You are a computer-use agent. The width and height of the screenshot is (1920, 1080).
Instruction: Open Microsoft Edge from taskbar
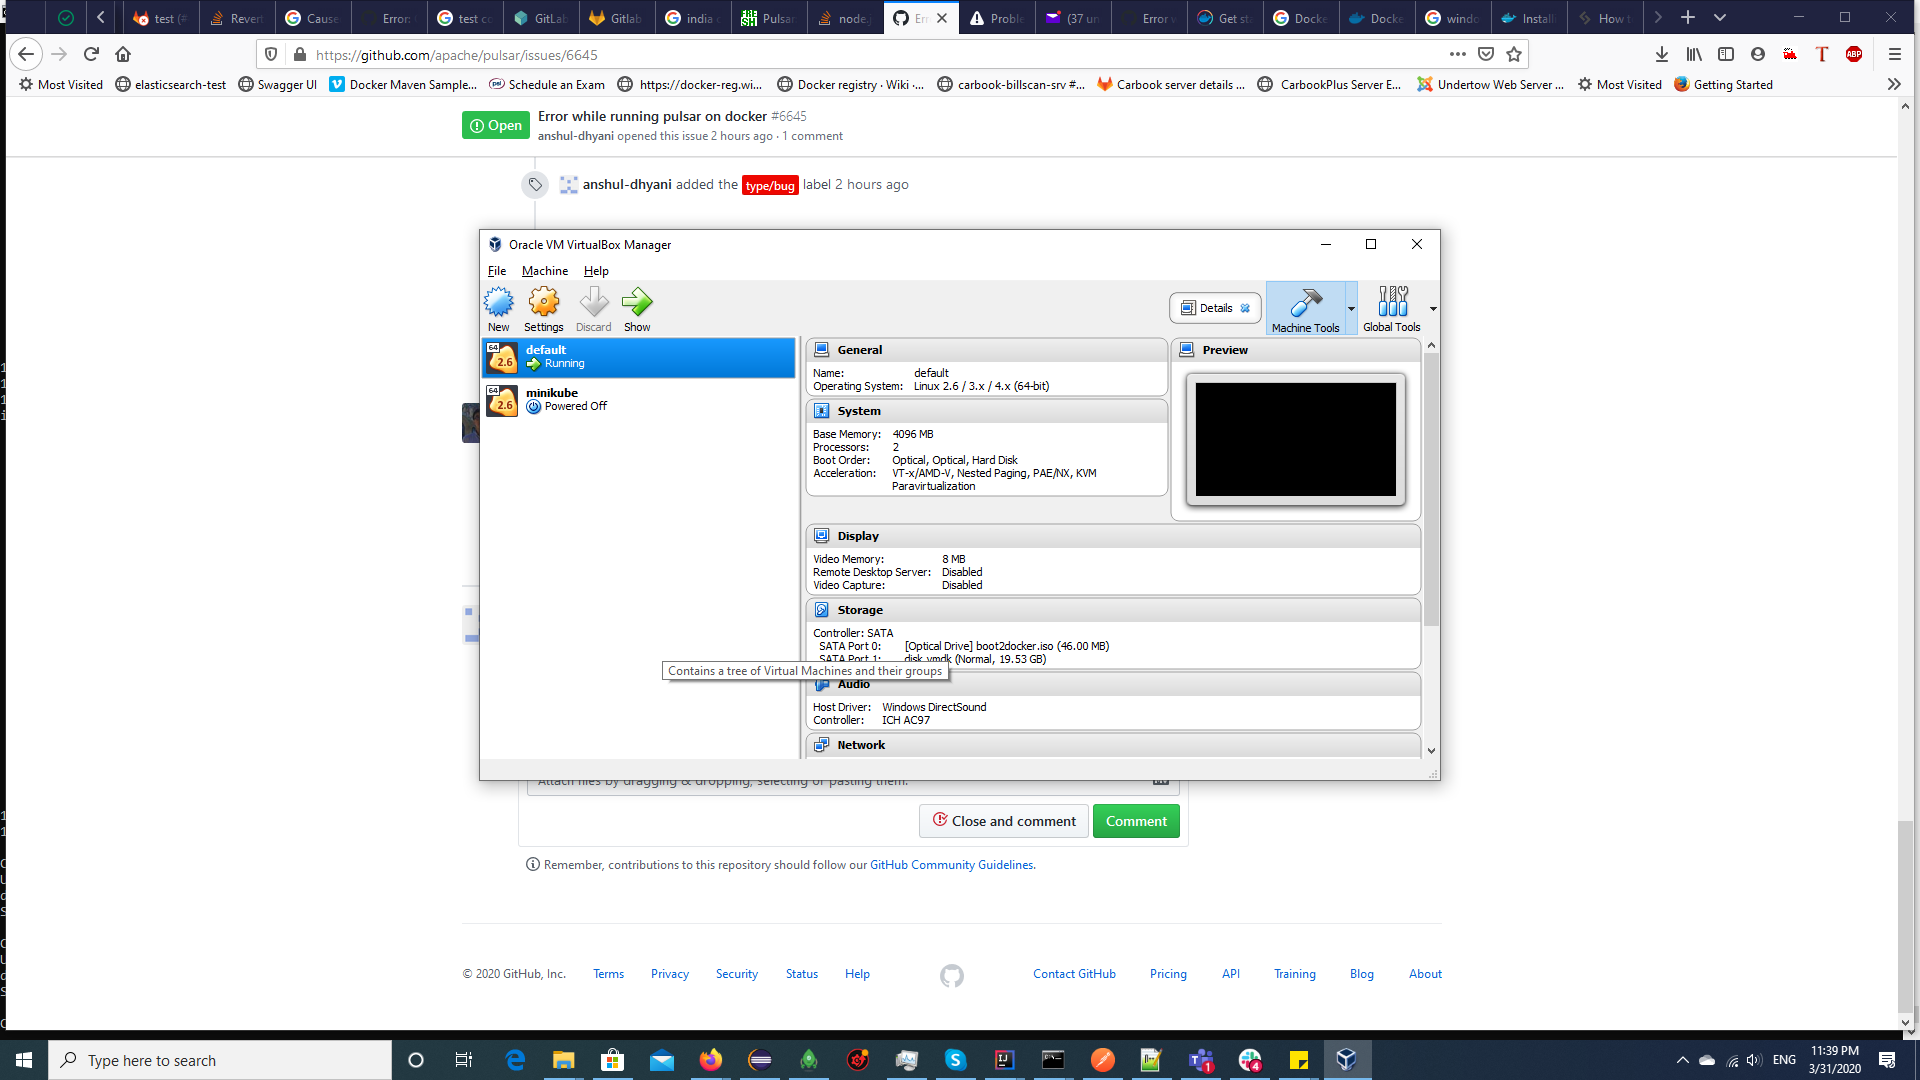pos(515,1060)
